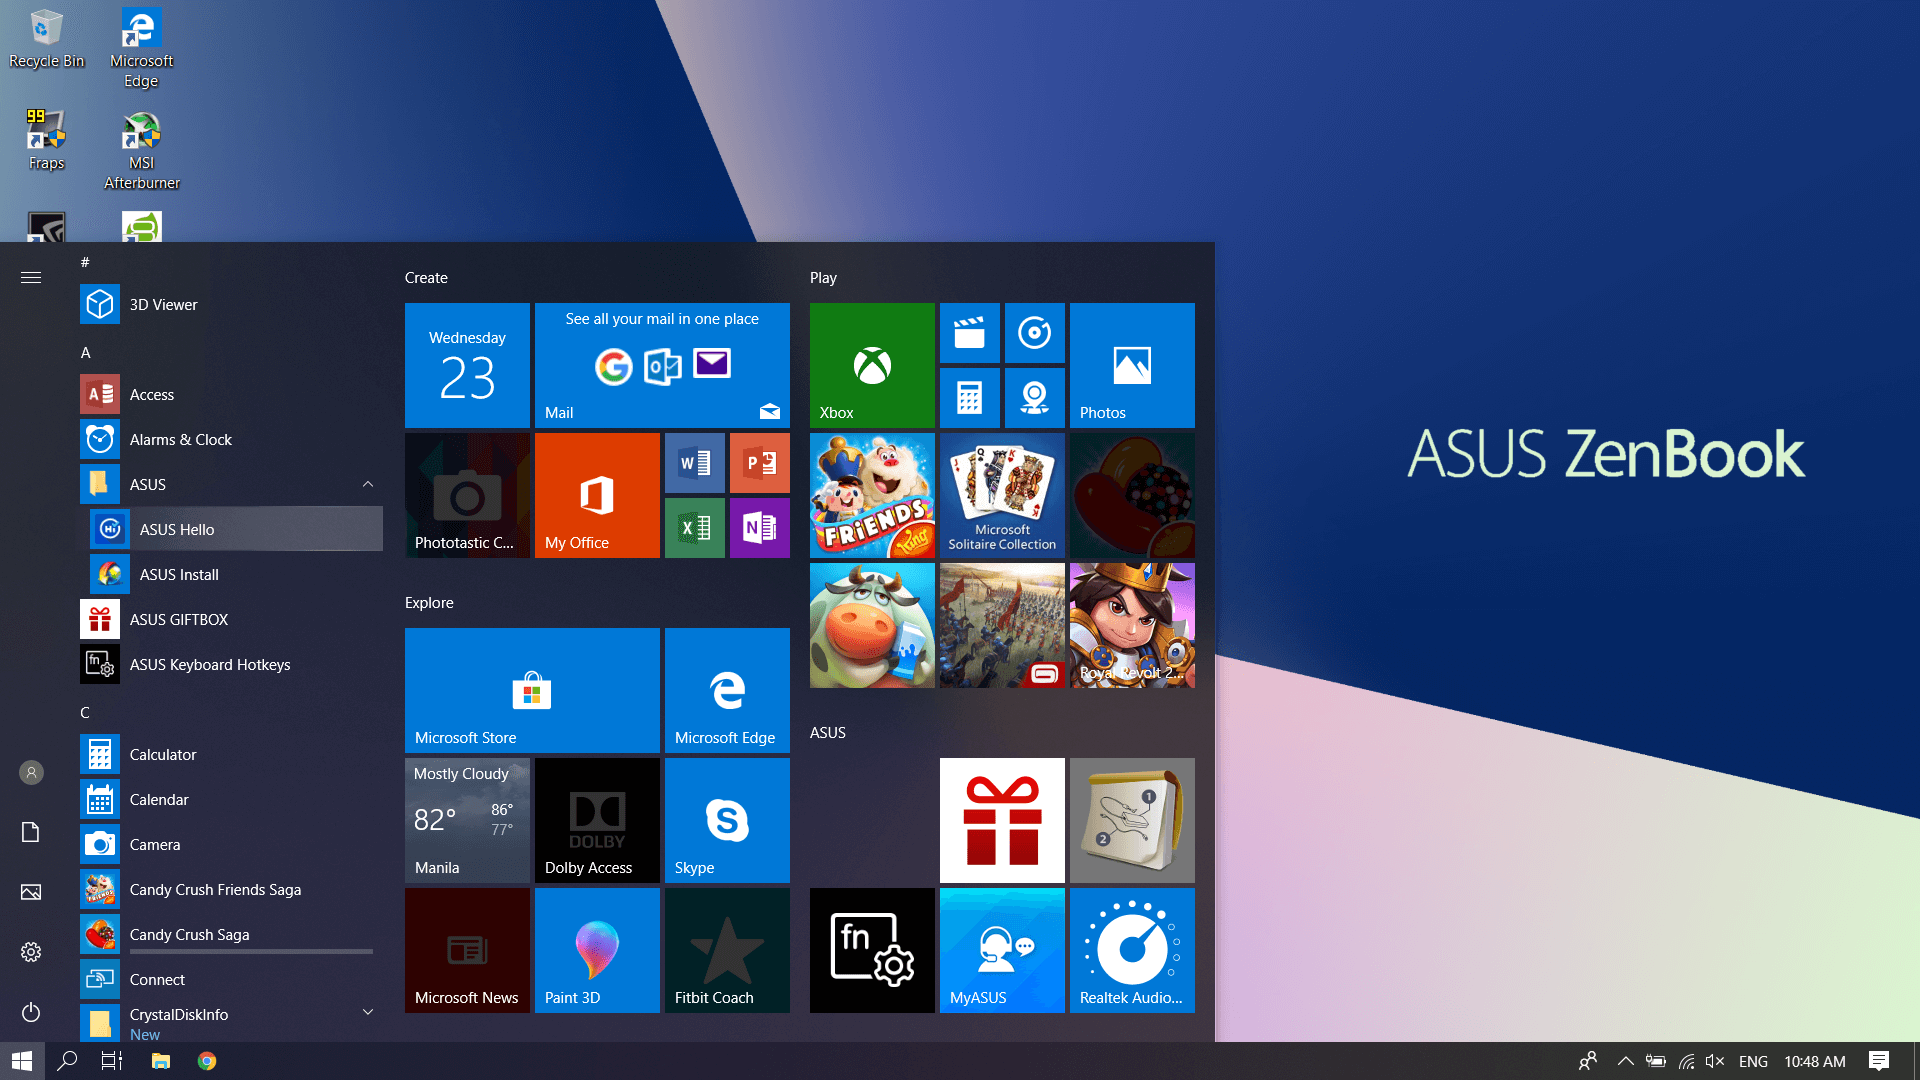Open the Paint 3D tile
Image resolution: width=1920 pixels, height=1080 pixels.
[x=597, y=950]
